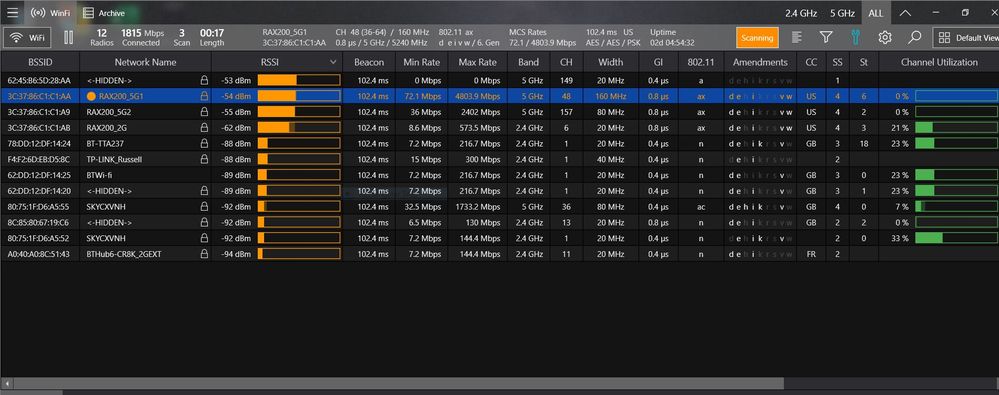The height and width of the screenshot is (395, 999).
Task: Toggle the orange Scanning button
Action: click(x=757, y=38)
